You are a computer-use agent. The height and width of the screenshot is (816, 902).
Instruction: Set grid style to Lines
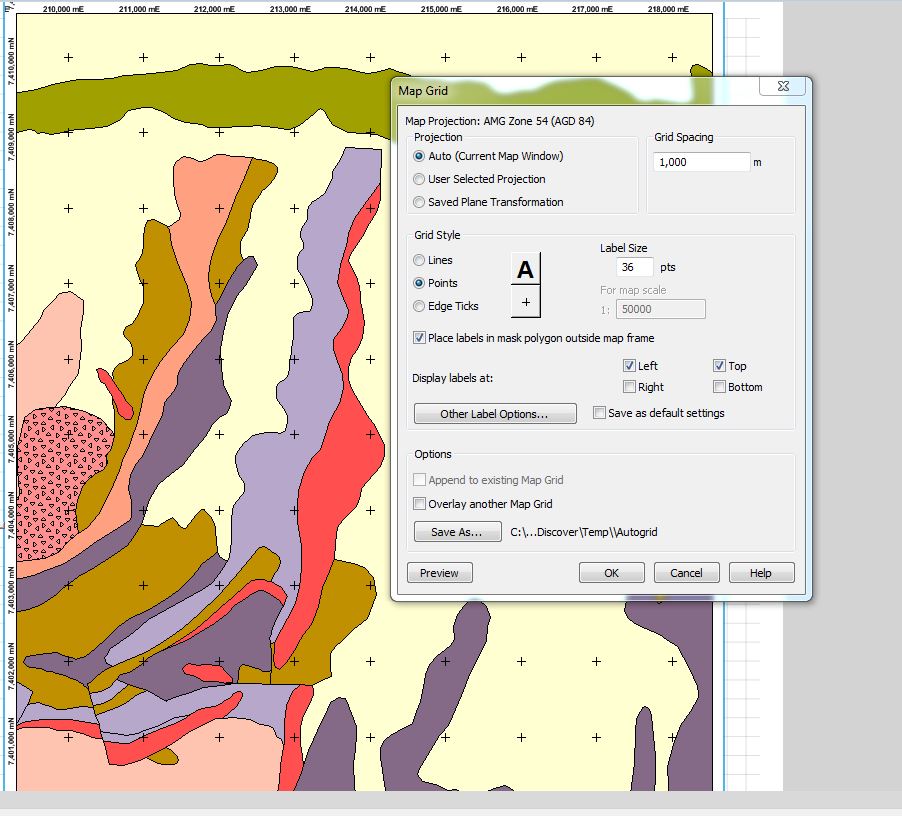419,260
